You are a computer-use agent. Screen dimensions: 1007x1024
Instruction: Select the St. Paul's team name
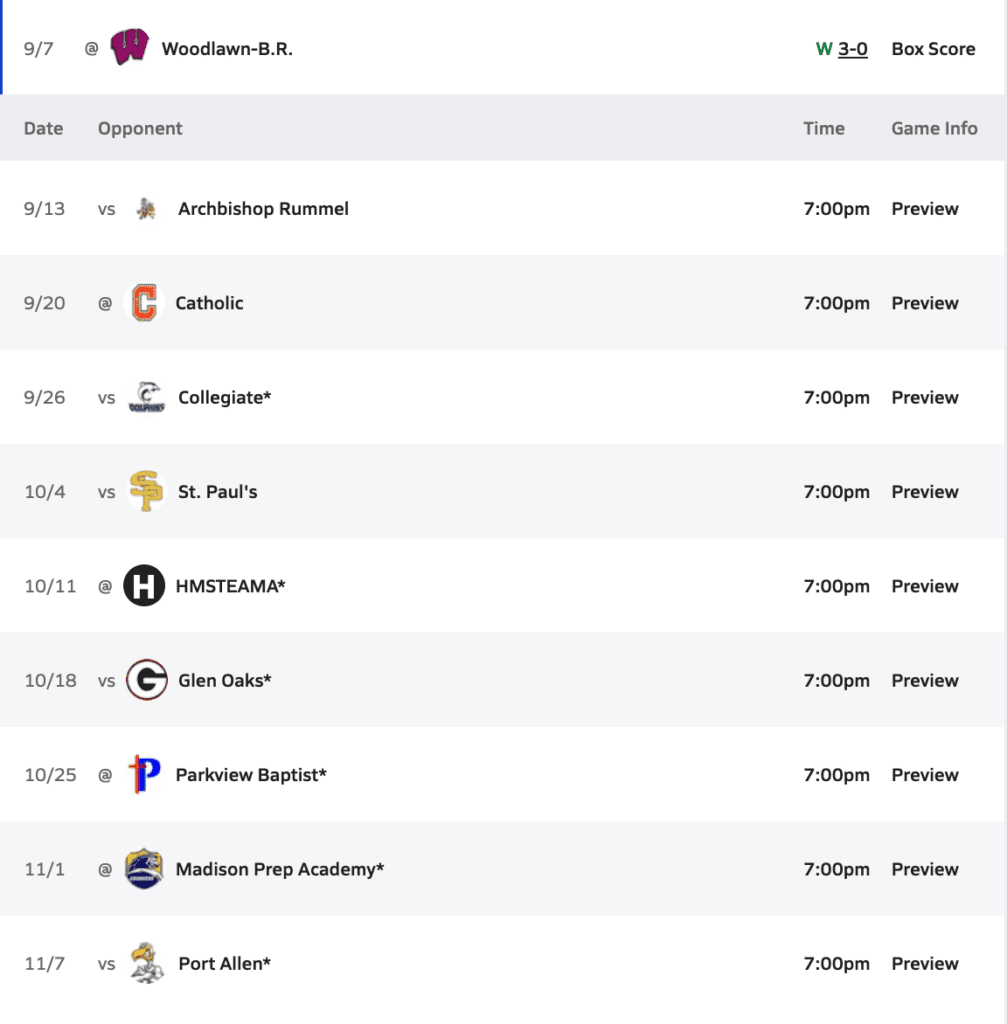point(218,492)
